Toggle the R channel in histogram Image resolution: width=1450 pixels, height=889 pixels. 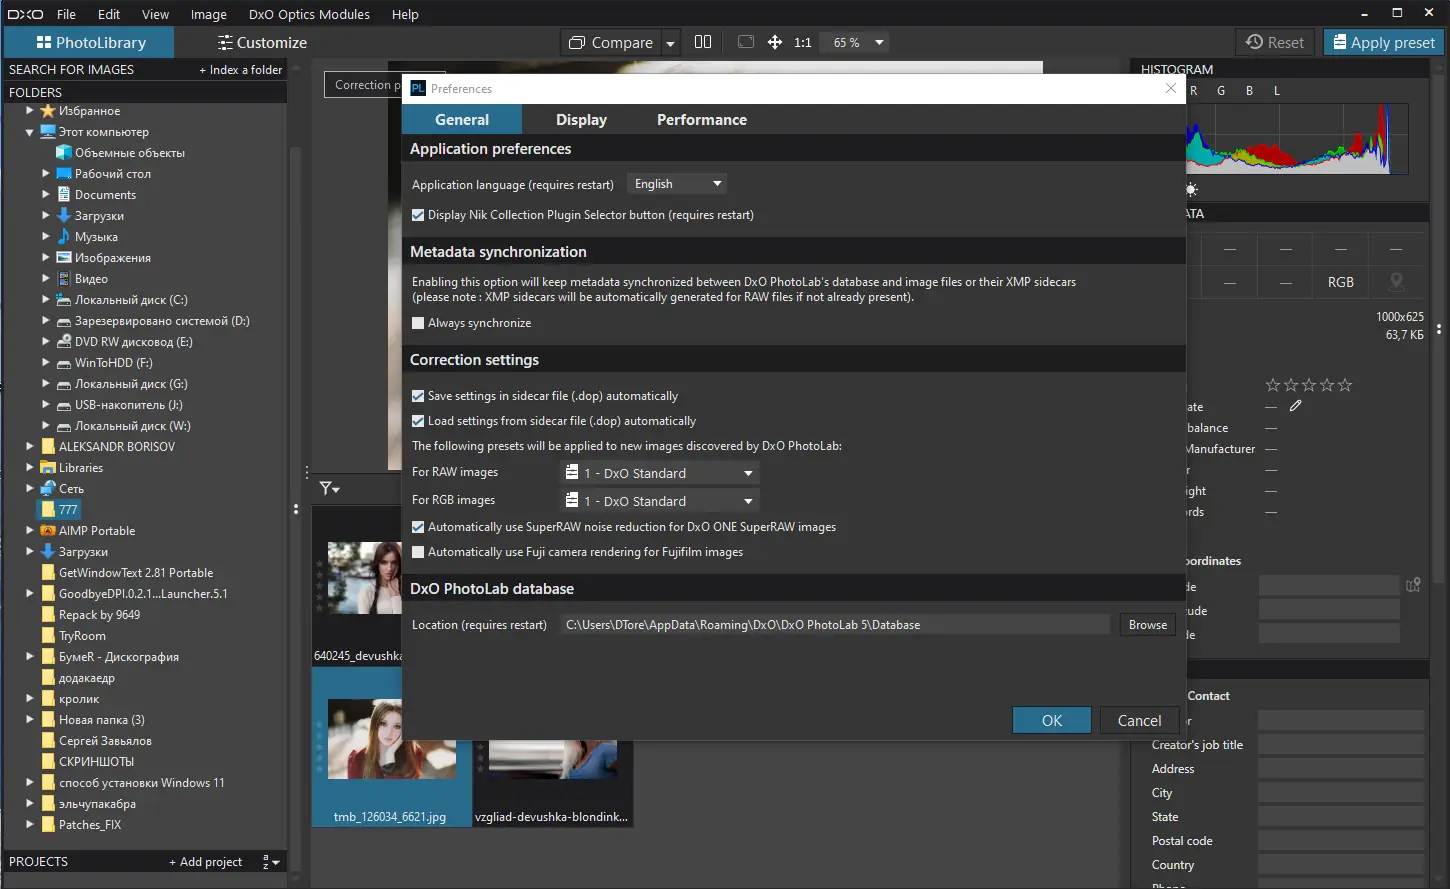pos(1193,91)
